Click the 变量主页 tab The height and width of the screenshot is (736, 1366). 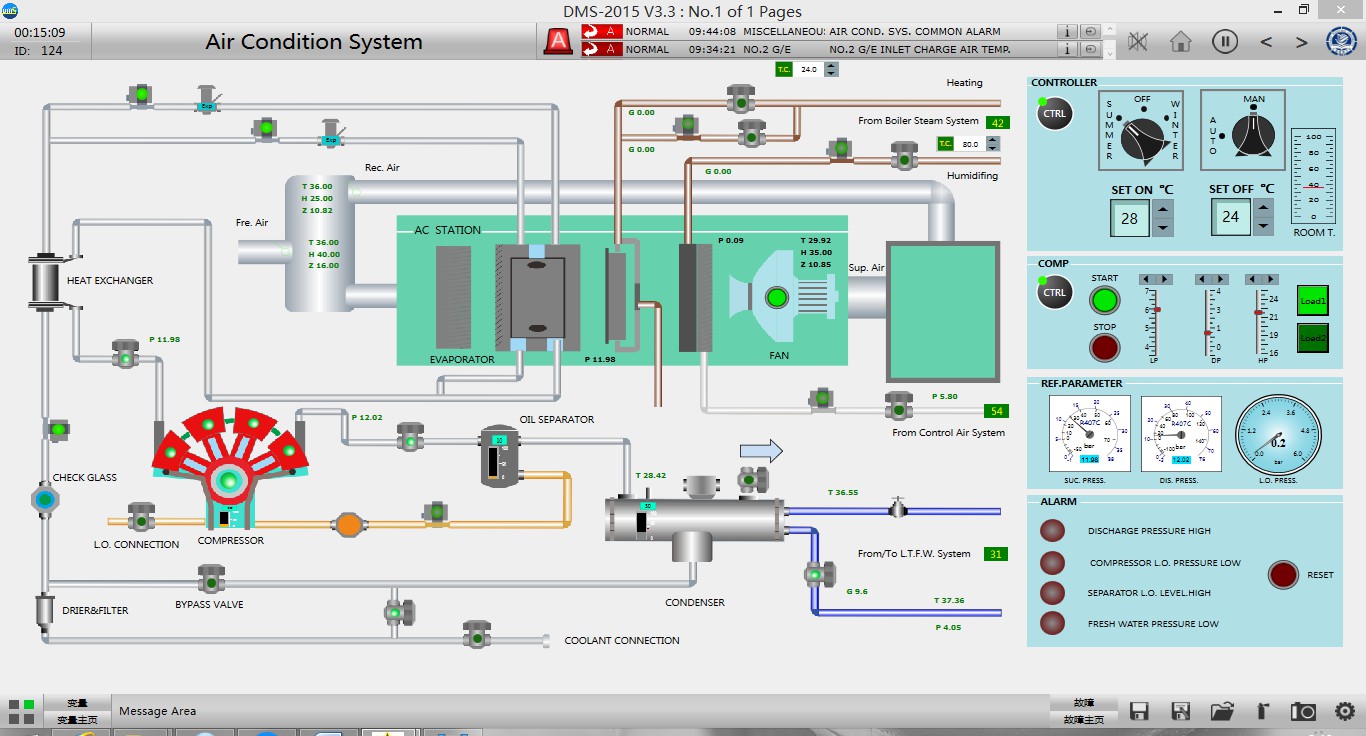[x=77, y=719]
